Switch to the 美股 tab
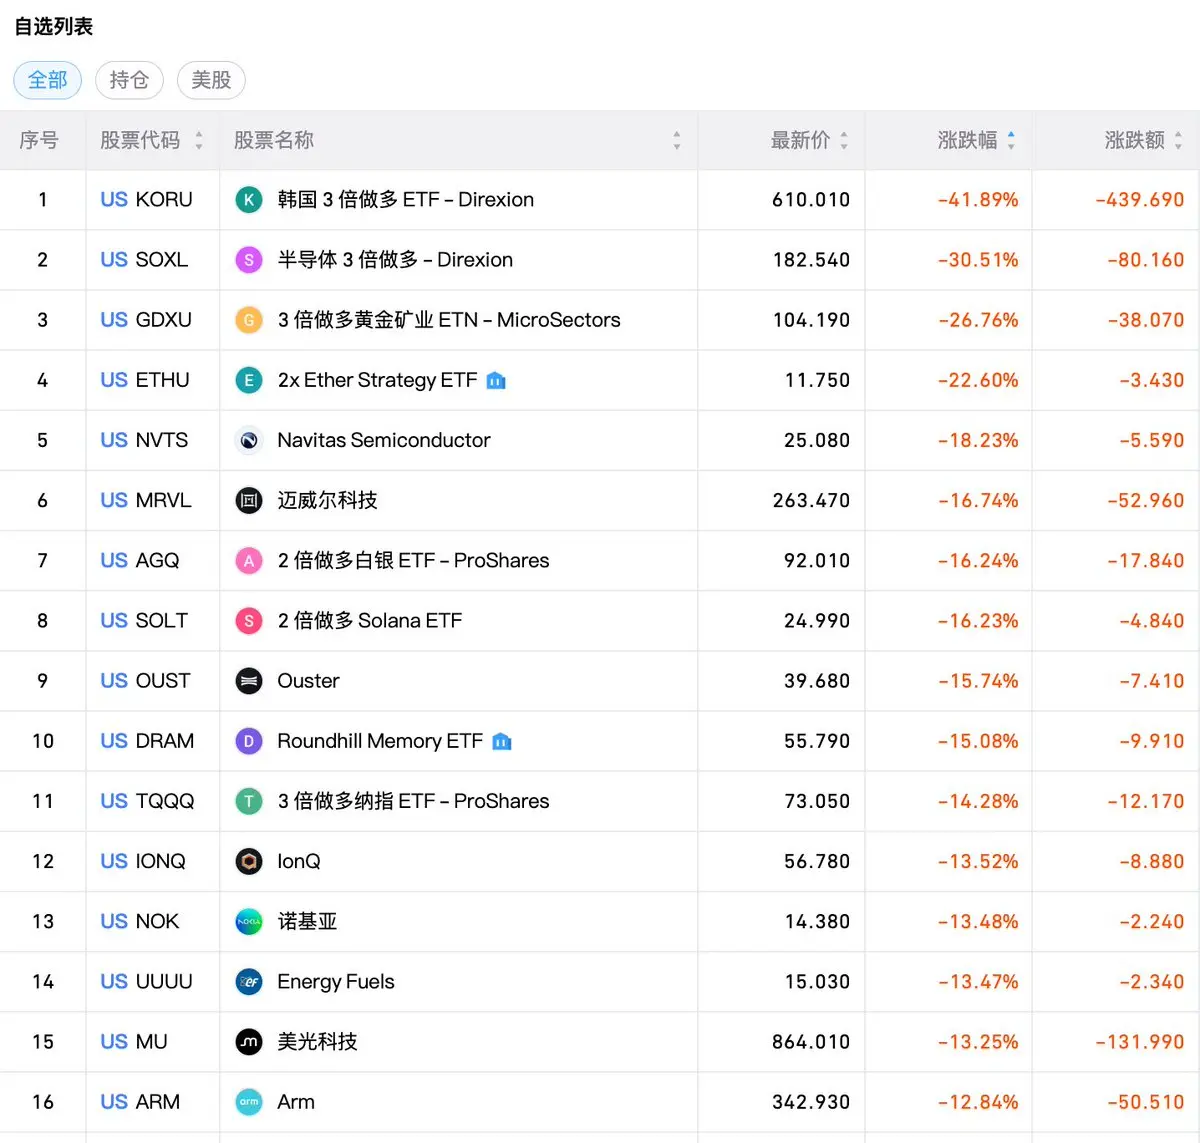Image resolution: width=1200 pixels, height=1143 pixels. pyautogui.click(x=211, y=80)
